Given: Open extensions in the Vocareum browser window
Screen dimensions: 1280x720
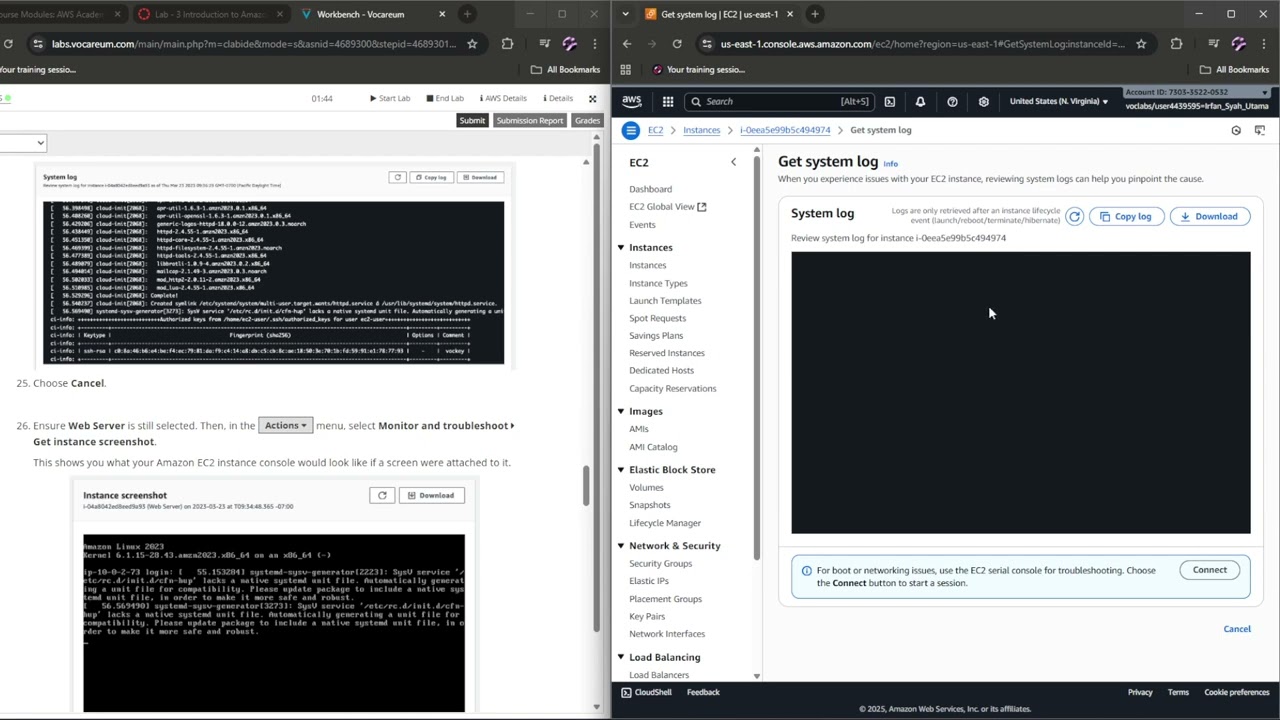Looking at the screenshot, I should tap(507, 44).
